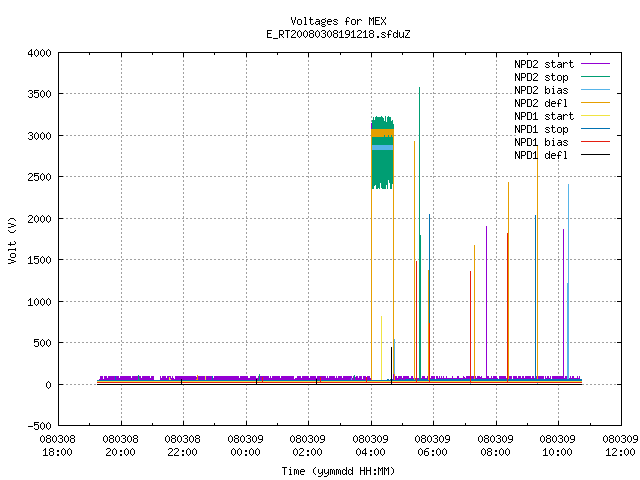Click the 'NPD1 stop' legend label
This screenshot has width=640, height=480.
(x=541, y=129)
